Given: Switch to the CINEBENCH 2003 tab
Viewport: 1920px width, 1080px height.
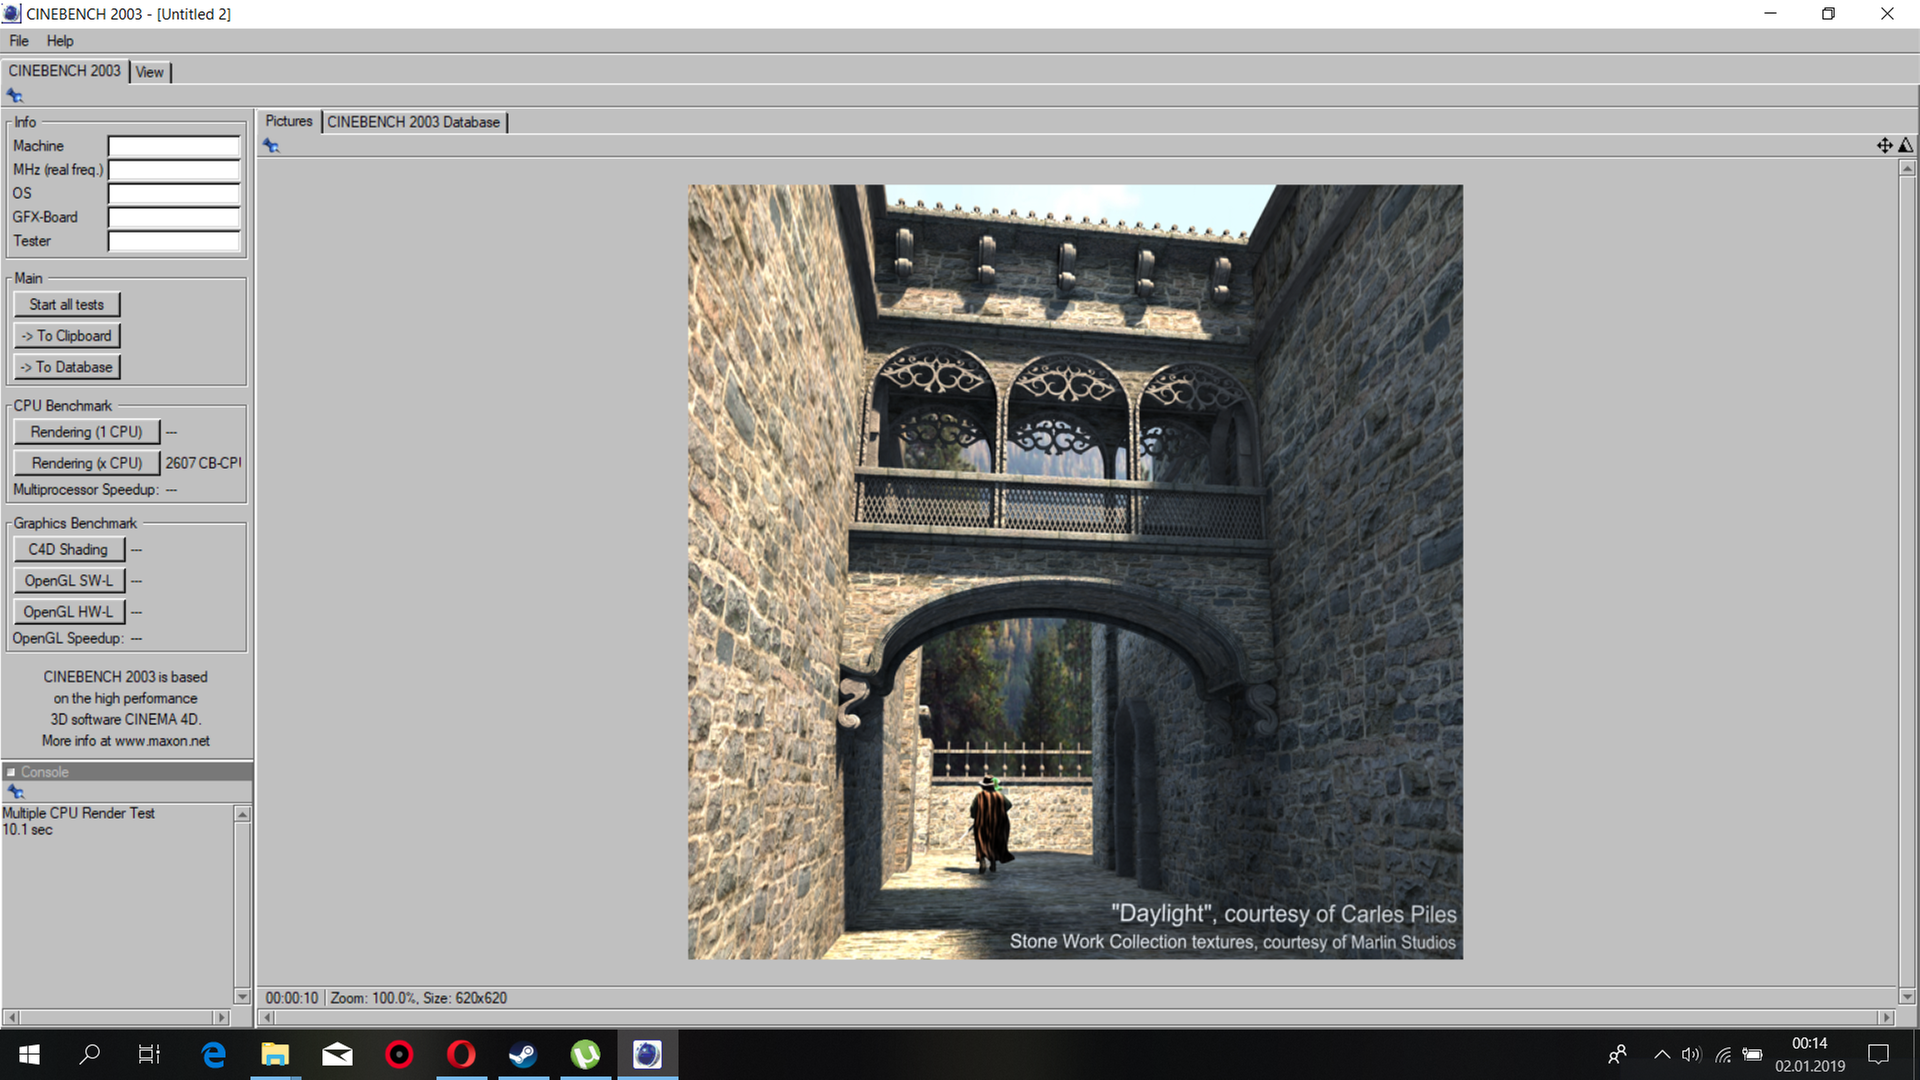Looking at the screenshot, I should pyautogui.click(x=65, y=71).
